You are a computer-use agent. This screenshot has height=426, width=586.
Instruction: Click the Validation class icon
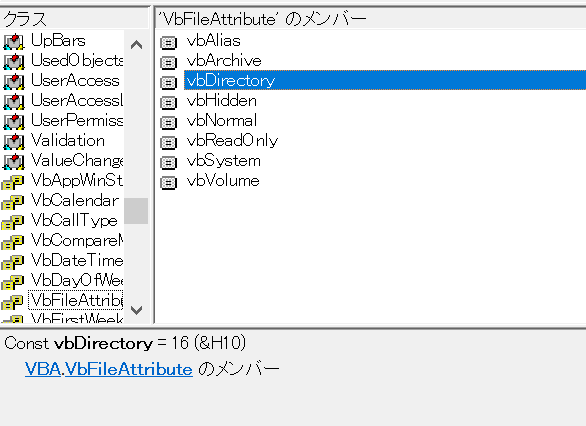14,142
